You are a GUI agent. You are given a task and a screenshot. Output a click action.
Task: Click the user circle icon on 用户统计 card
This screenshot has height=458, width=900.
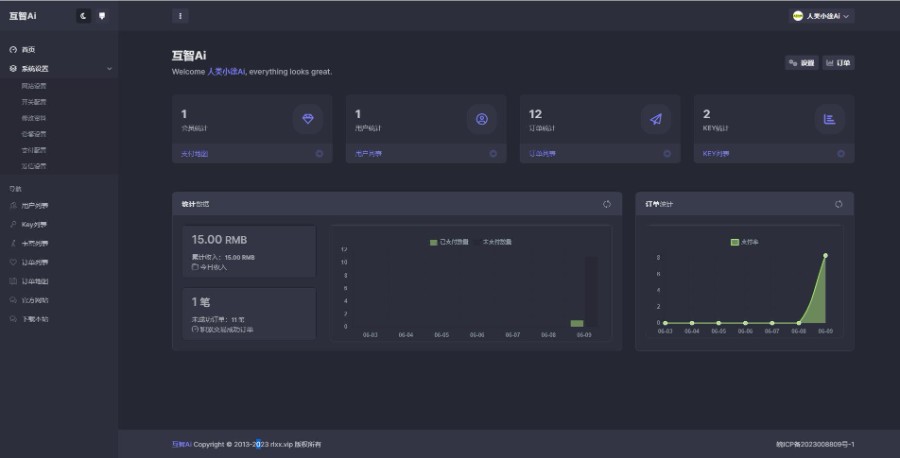point(482,119)
